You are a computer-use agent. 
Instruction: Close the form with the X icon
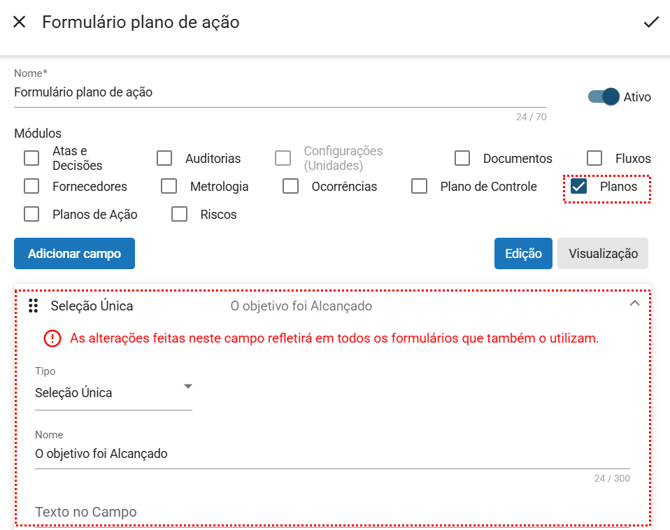19,22
